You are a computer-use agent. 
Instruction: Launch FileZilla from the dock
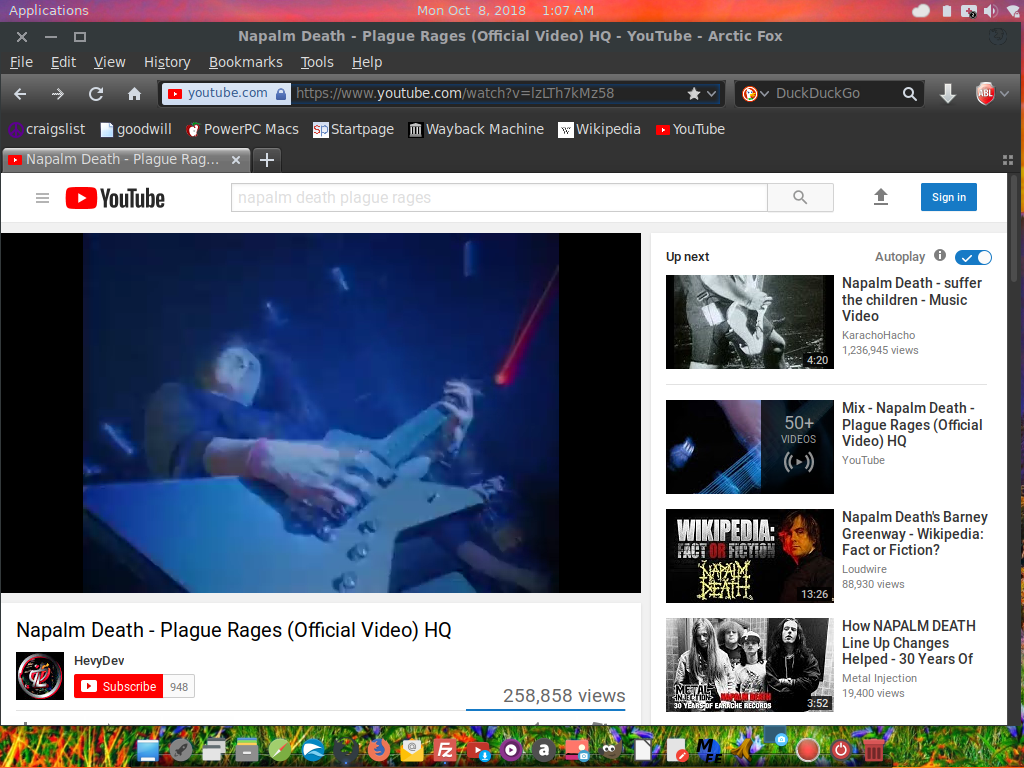click(x=445, y=750)
